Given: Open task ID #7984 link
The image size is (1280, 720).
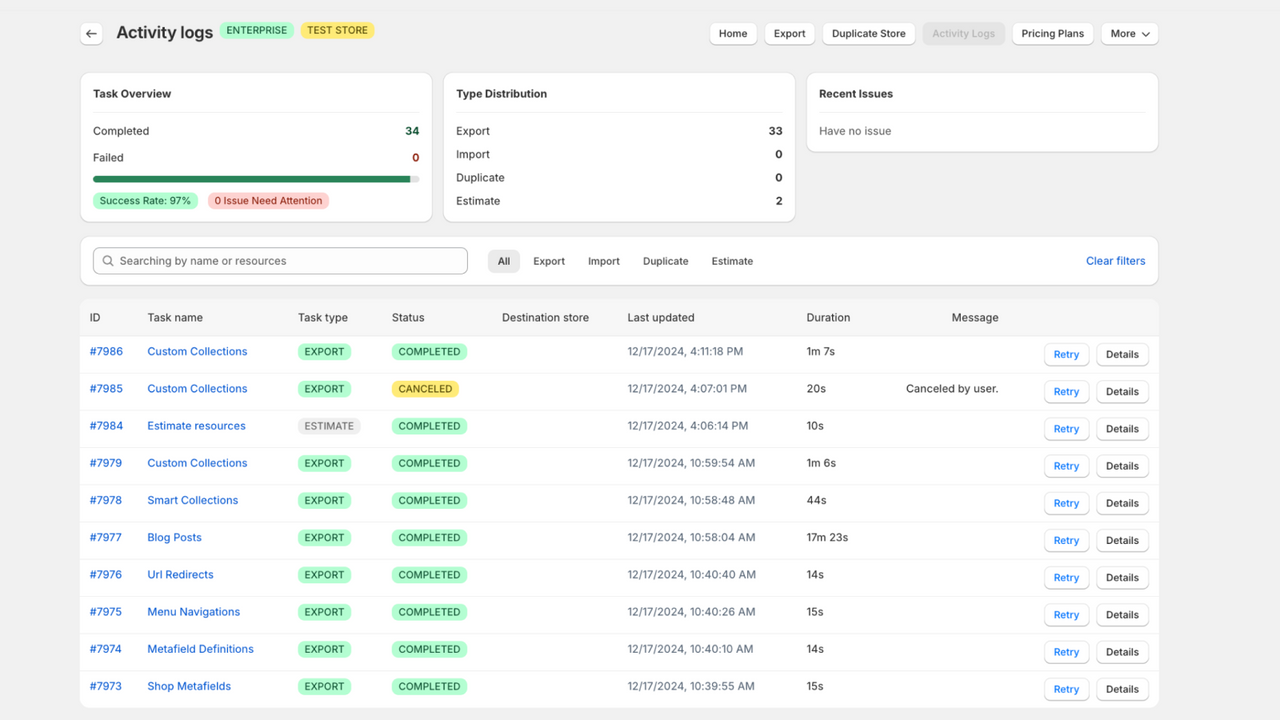Looking at the screenshot, I should (106, 425).
